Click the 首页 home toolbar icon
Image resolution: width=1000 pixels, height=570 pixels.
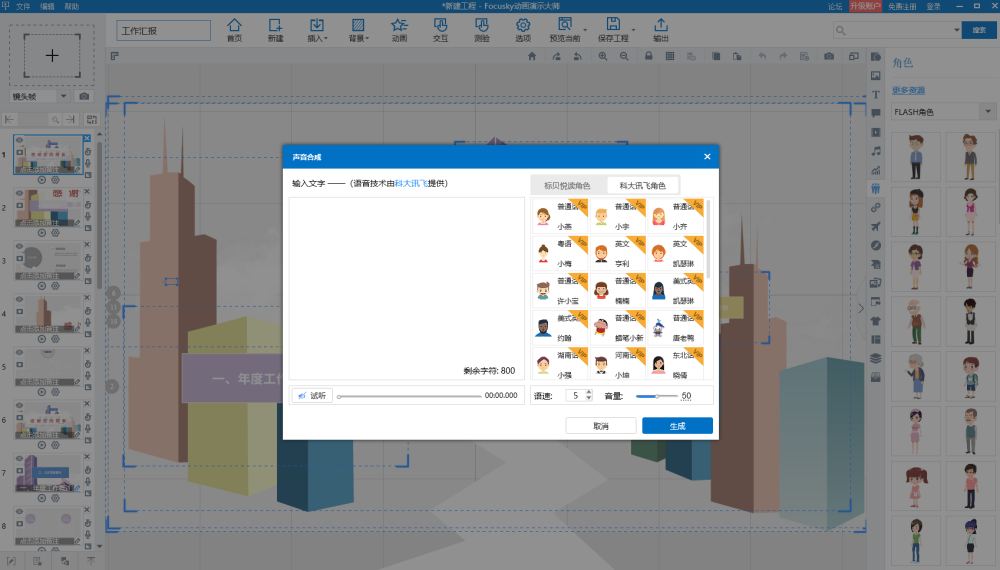tap(234, 29)
